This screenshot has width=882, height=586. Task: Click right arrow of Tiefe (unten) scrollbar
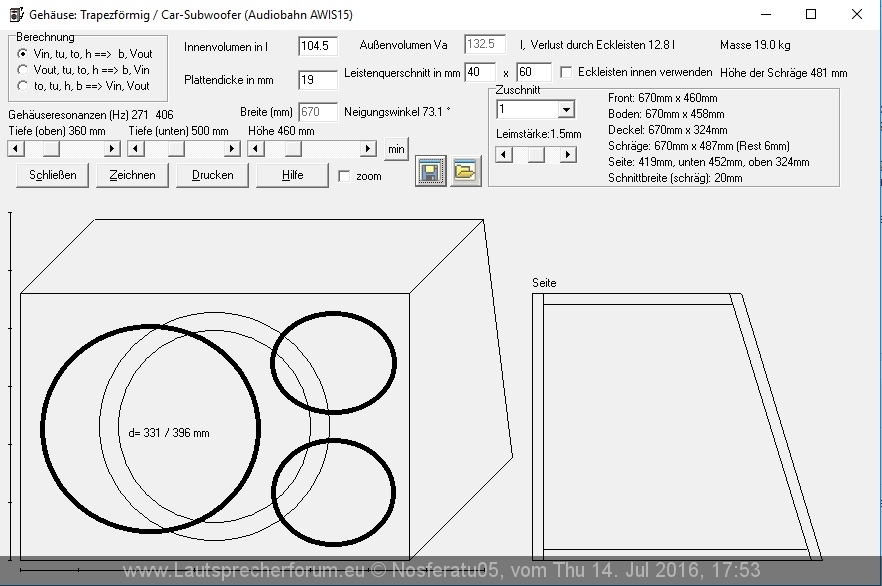(x=232, y=149)
